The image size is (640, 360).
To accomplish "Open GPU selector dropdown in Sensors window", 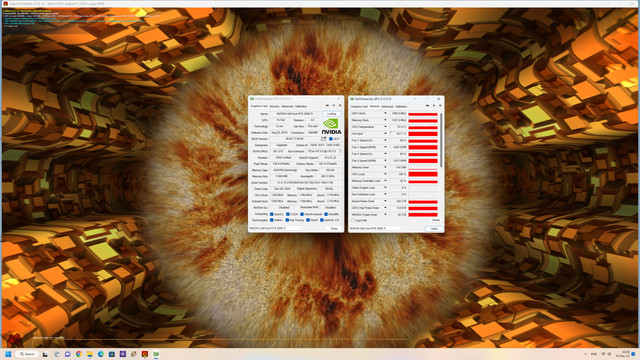I will pos(376,228).
